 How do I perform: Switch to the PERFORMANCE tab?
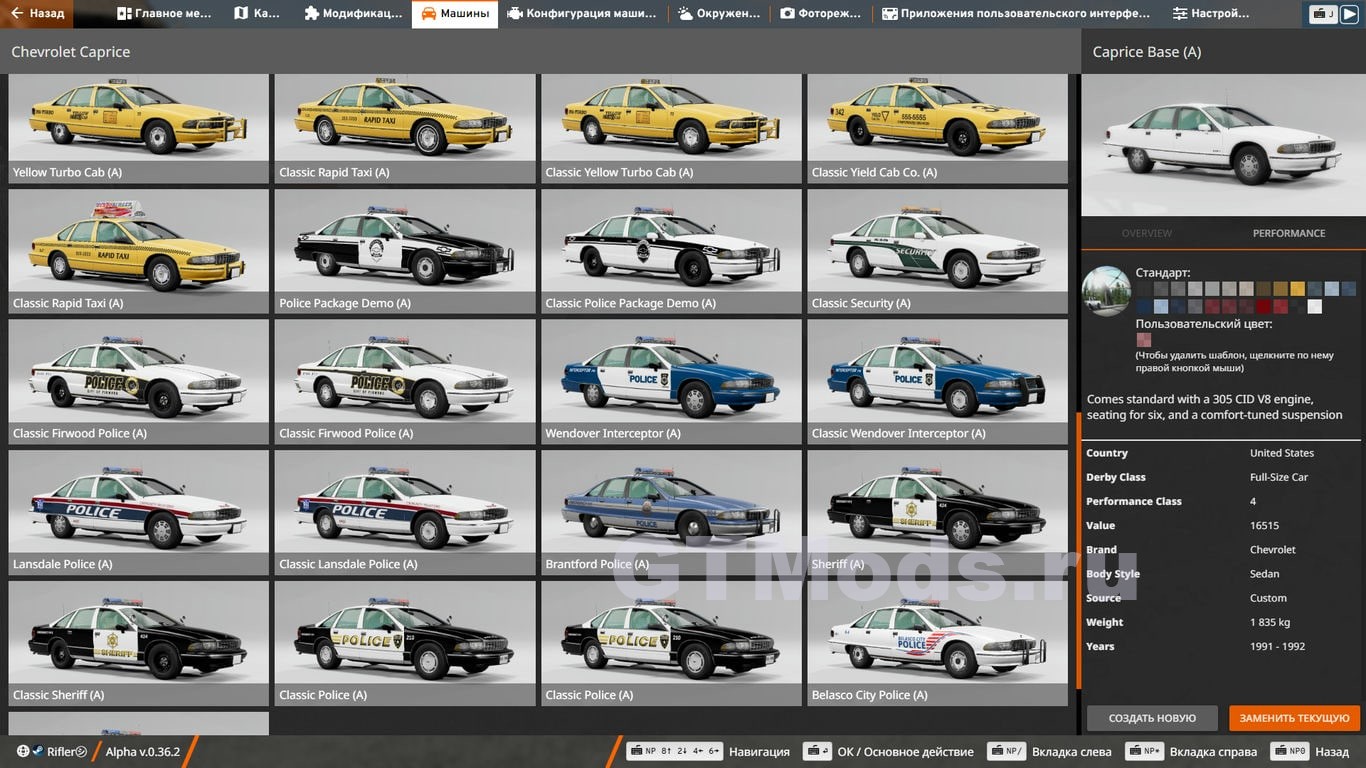click(x=1289, y=233)
